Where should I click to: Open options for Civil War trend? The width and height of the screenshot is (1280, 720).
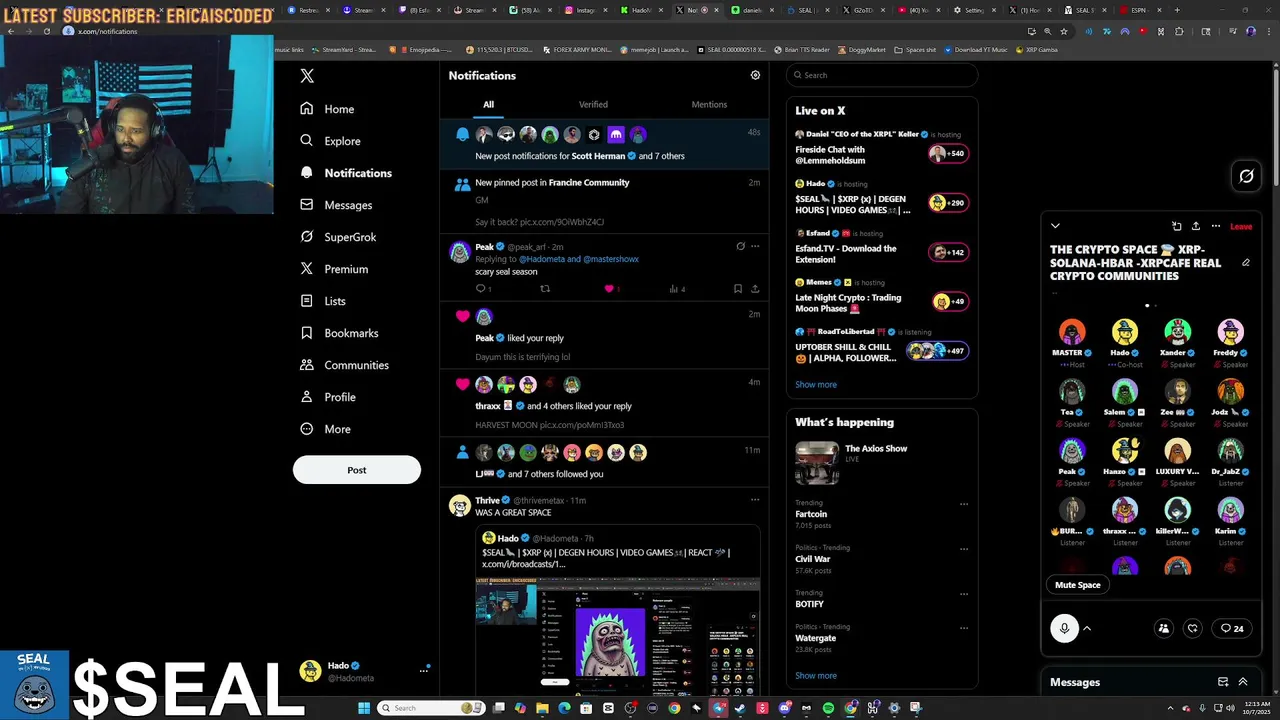[964, 549]
